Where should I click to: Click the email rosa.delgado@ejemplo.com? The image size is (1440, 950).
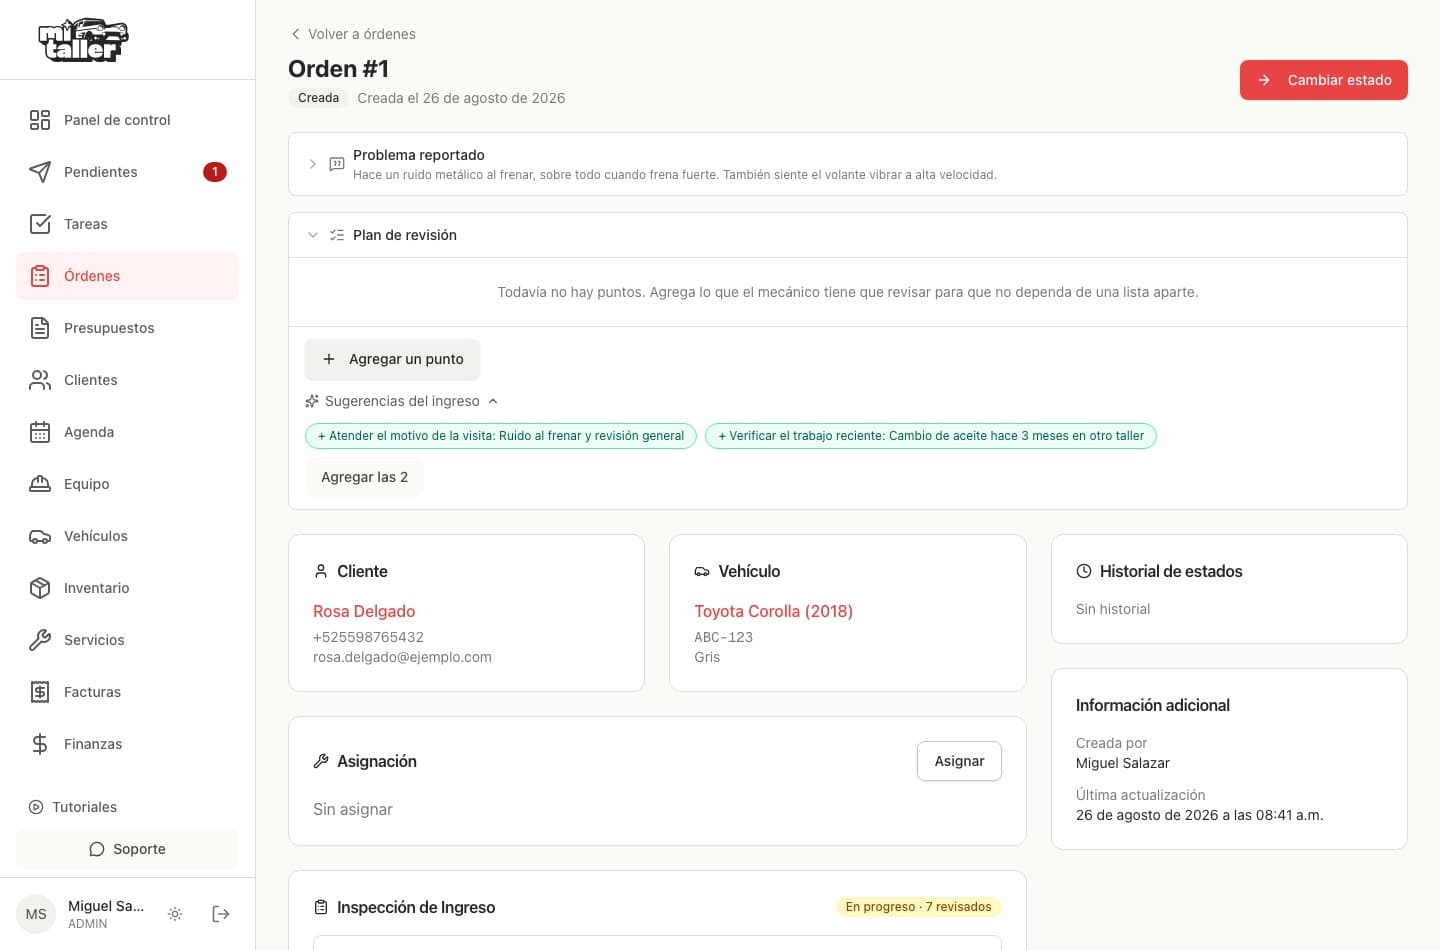(x=402, y=657)
